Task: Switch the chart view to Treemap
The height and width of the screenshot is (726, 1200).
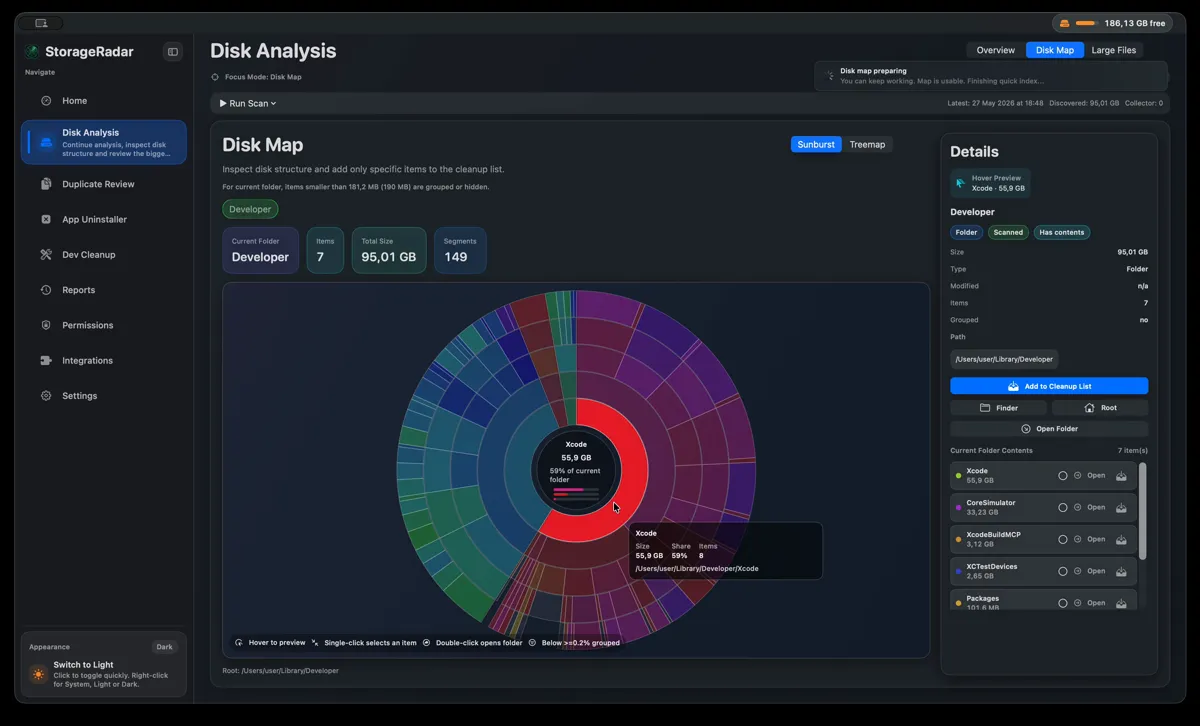Action: click(x=867, y=145)
